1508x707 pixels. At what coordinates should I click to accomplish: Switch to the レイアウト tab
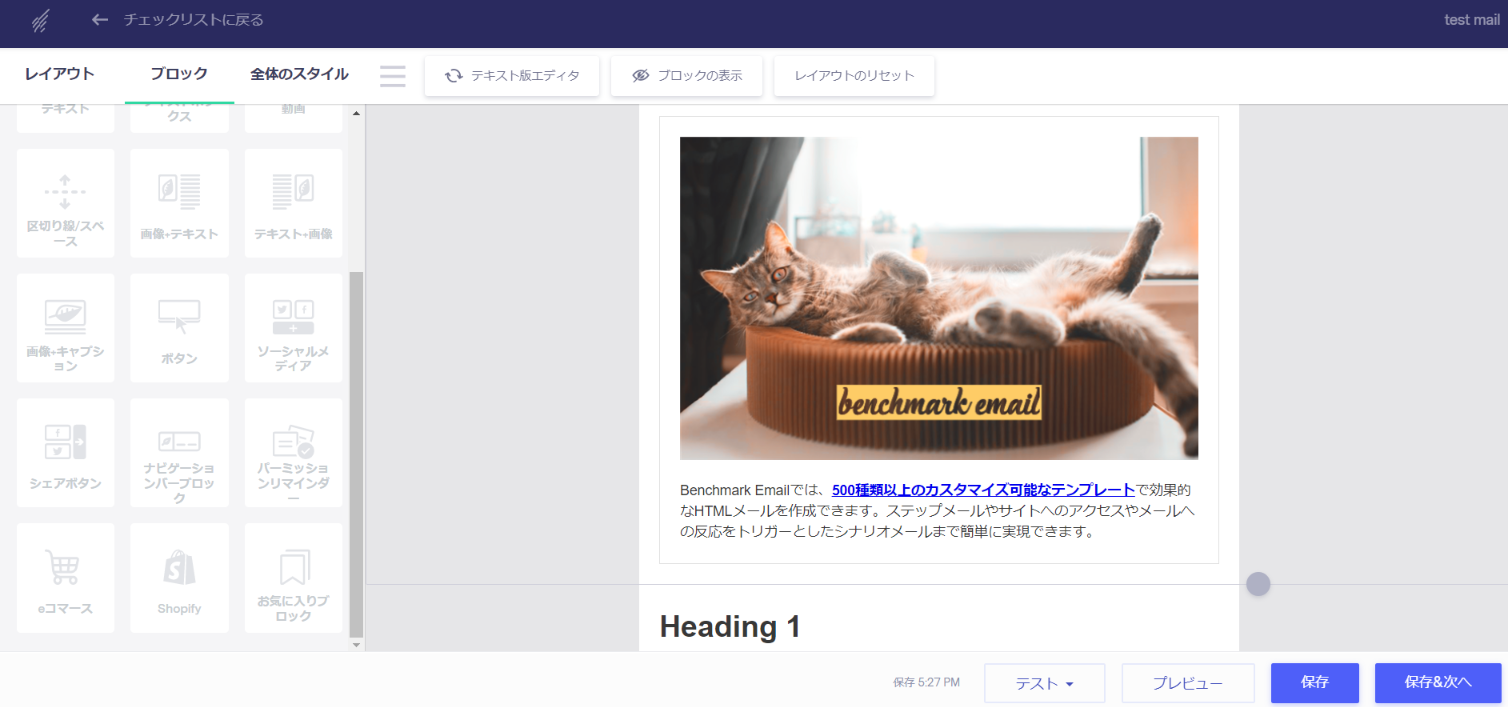(x=60, y=74)
